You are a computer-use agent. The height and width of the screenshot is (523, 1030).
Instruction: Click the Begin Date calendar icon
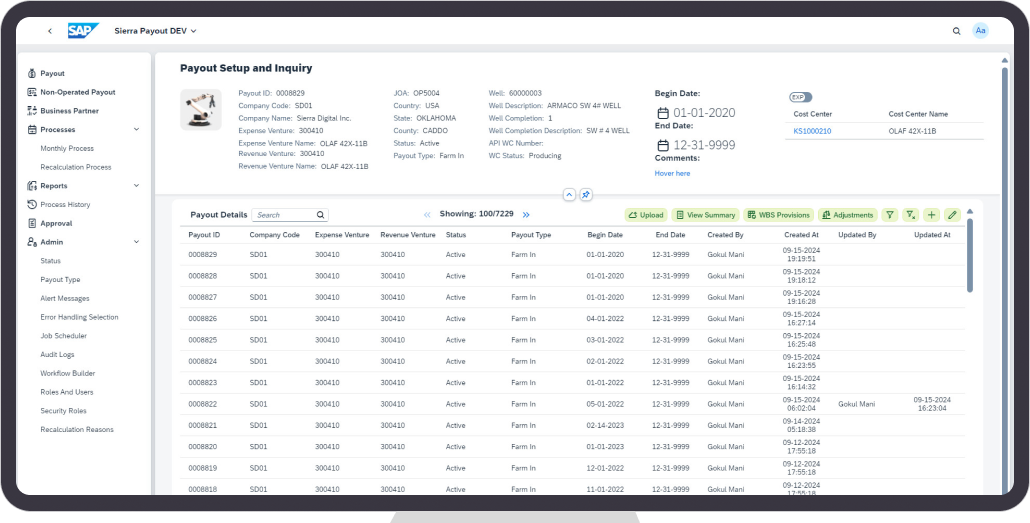click(x=662, y=113)
